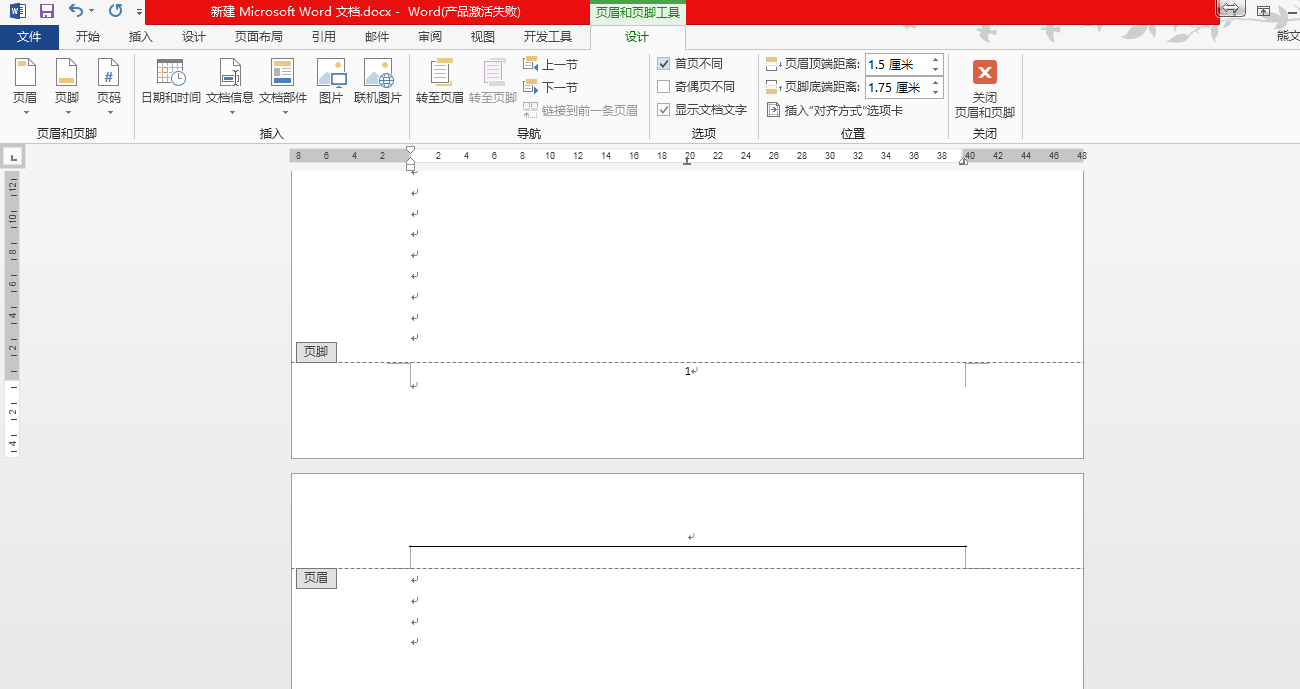Open the 设计 tab next to 插入

coord(194,37)
